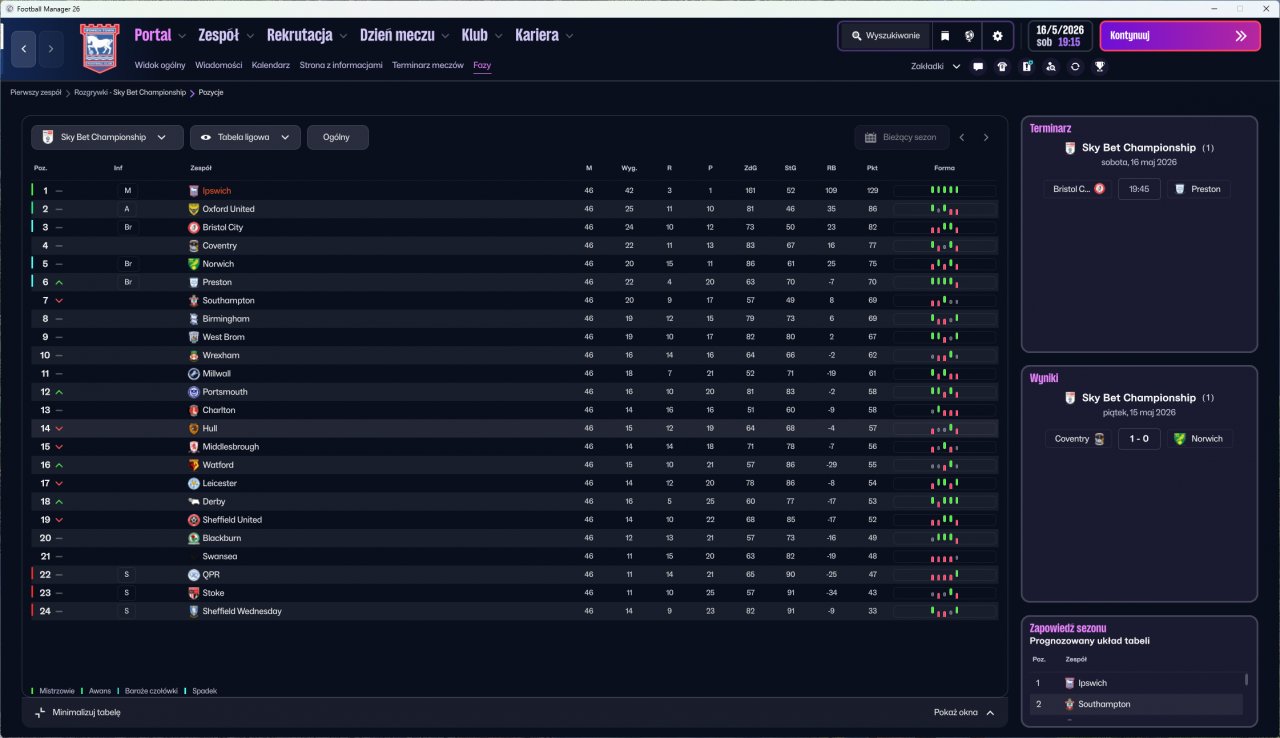1280x738 pixels.
Task: Expand Pokaż okna at bottom right
Action: point(964,712)
